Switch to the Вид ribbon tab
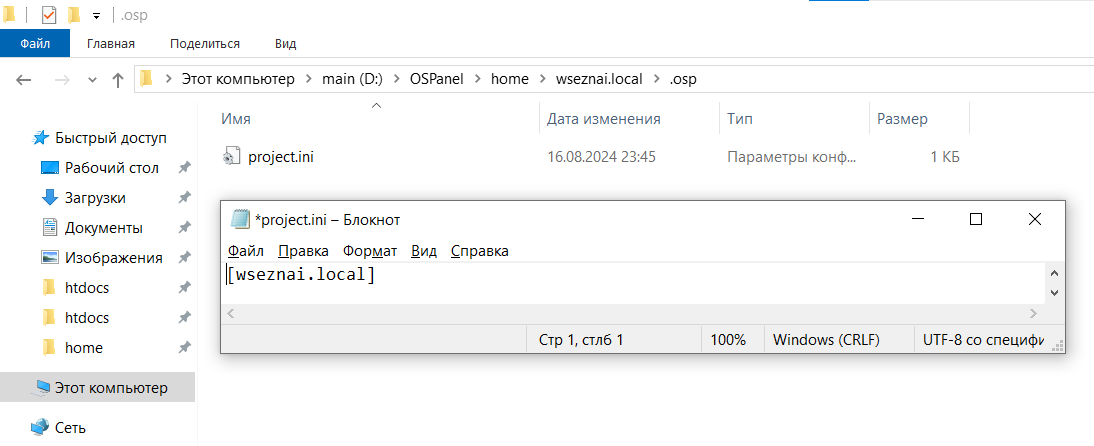This screenshot has height=446, width=1094. (285, 43)
